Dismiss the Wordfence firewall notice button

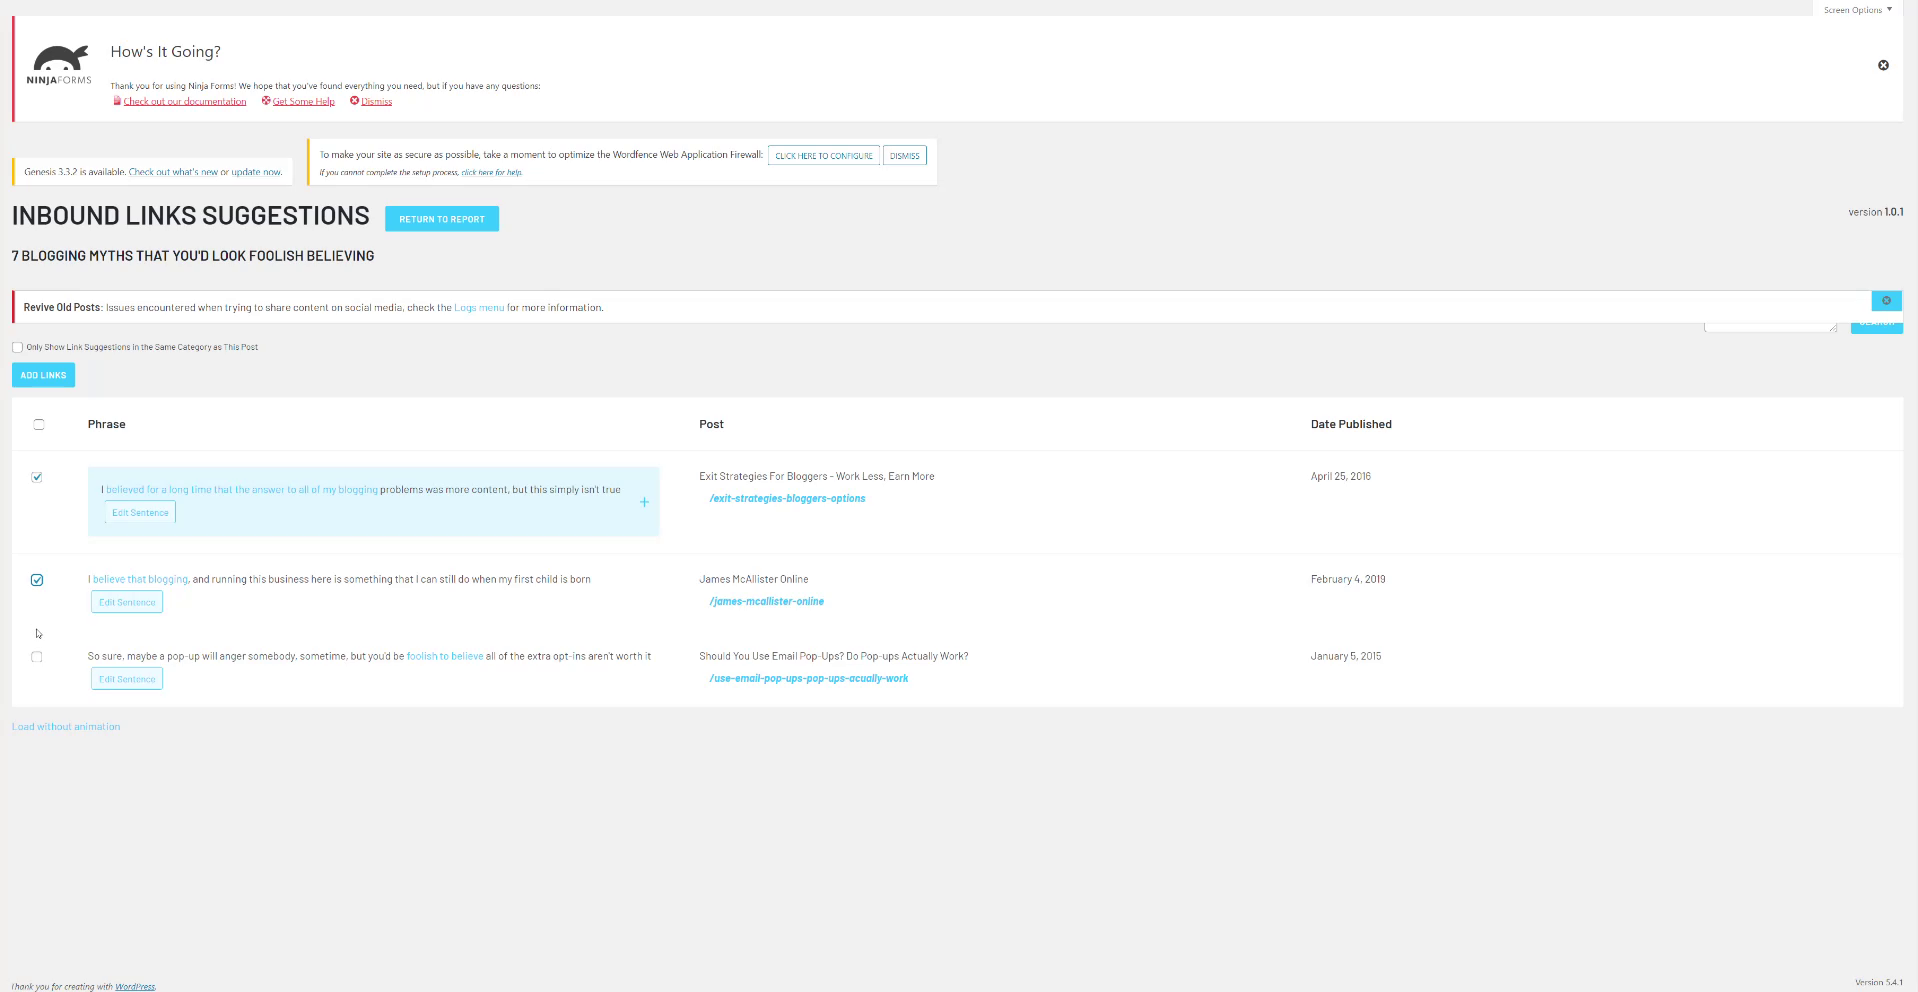904,156
